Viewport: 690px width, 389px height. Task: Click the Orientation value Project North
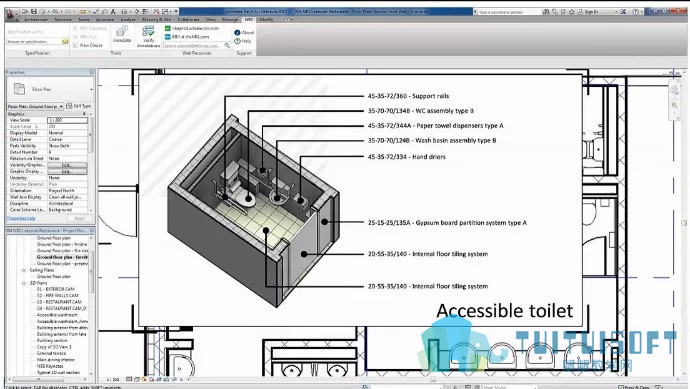tap(67, 191)
